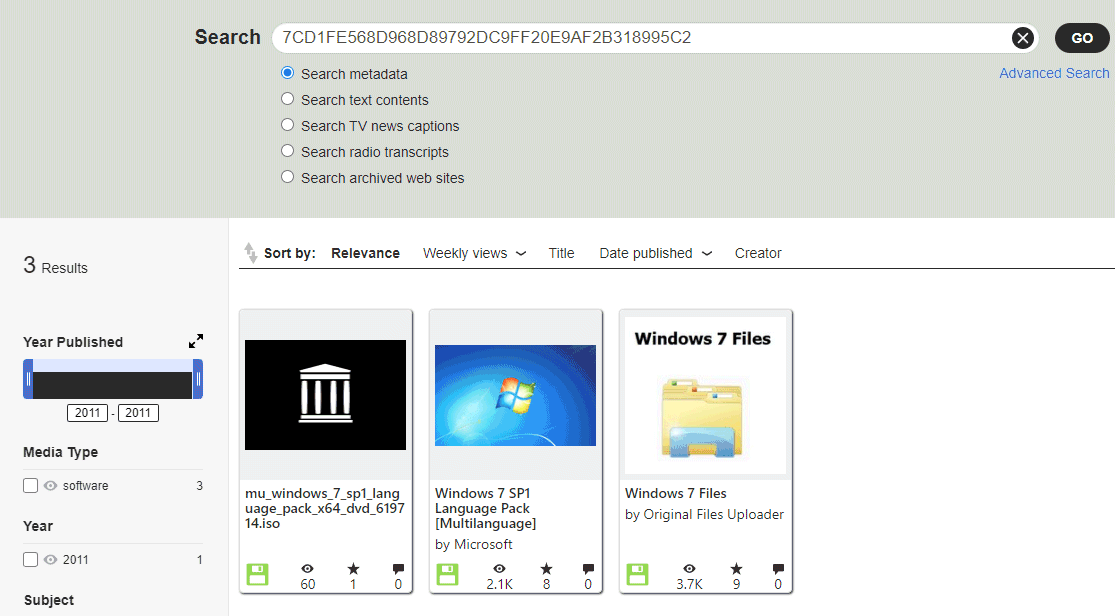Click the reviews comment icon on Windows 7 Files card
The height and width of the screenshot is (616, 1115).
point(778,569)
